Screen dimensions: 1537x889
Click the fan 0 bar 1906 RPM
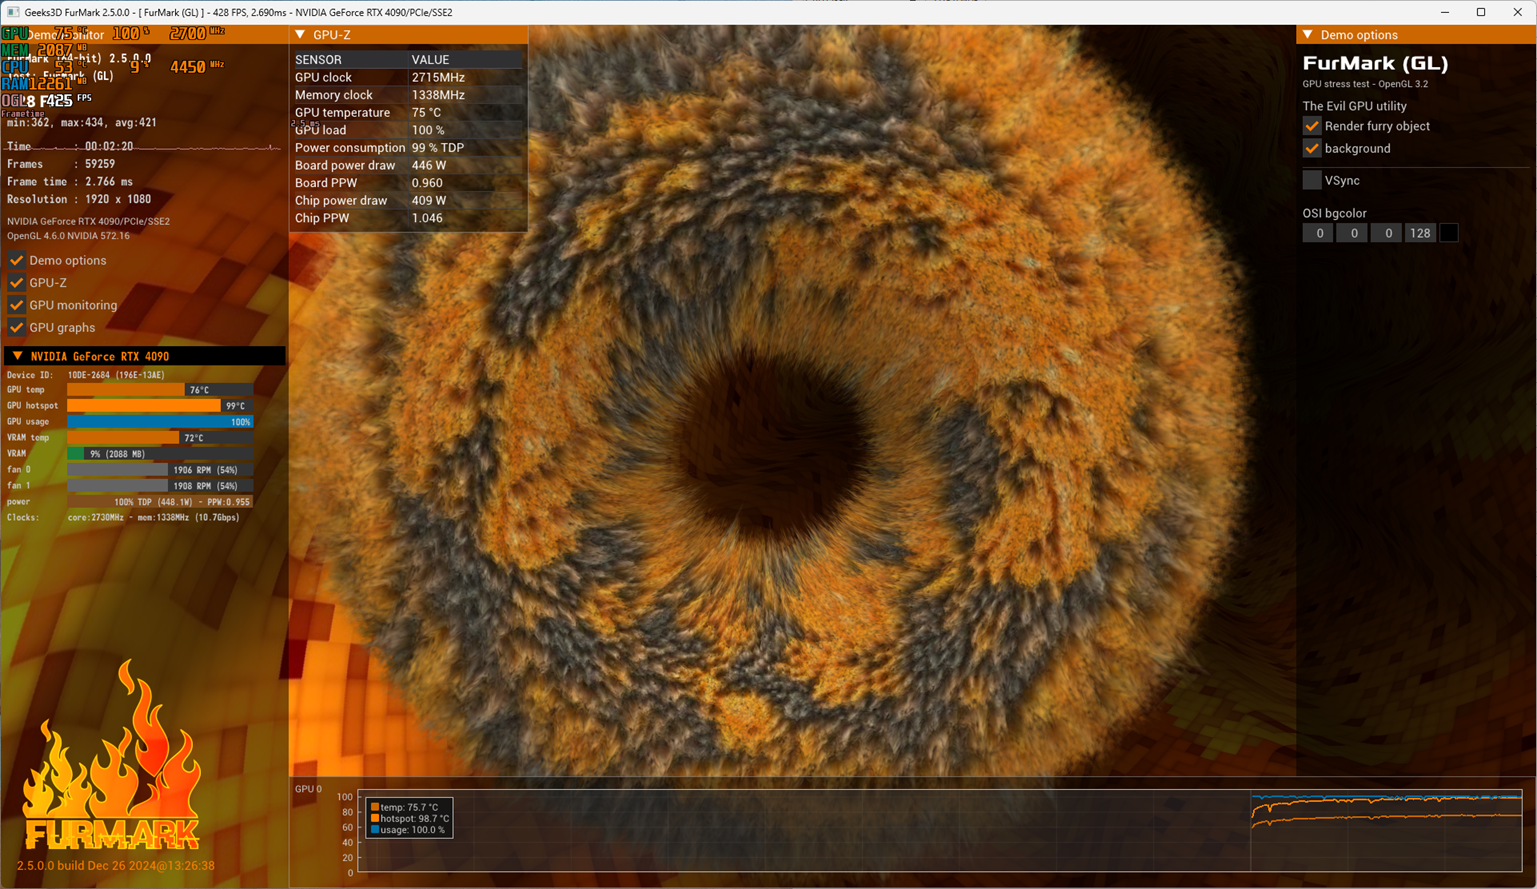tap(160, 470)
